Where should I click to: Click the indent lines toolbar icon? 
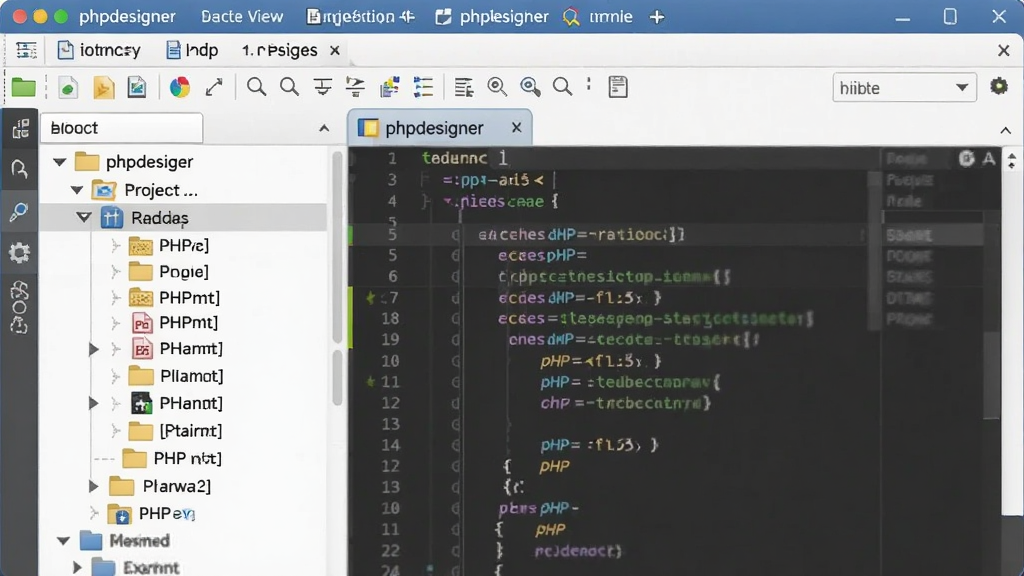click(355, 87)
